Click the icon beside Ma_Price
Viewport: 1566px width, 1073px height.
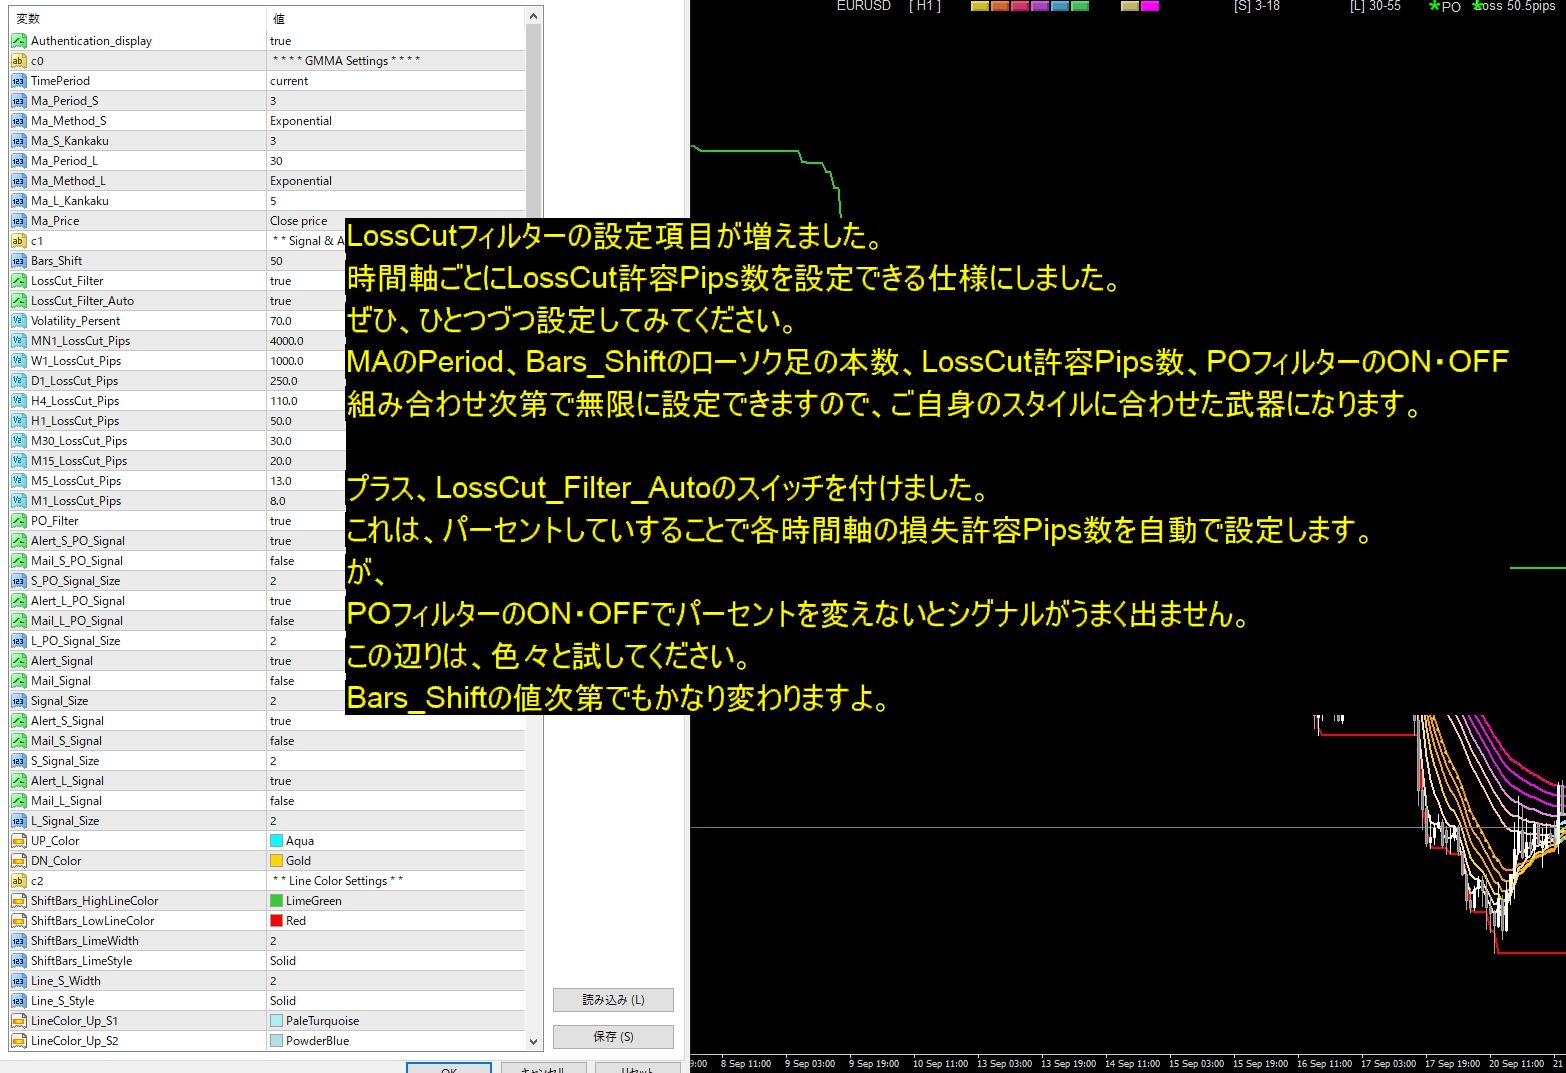[x=18, y=221]
